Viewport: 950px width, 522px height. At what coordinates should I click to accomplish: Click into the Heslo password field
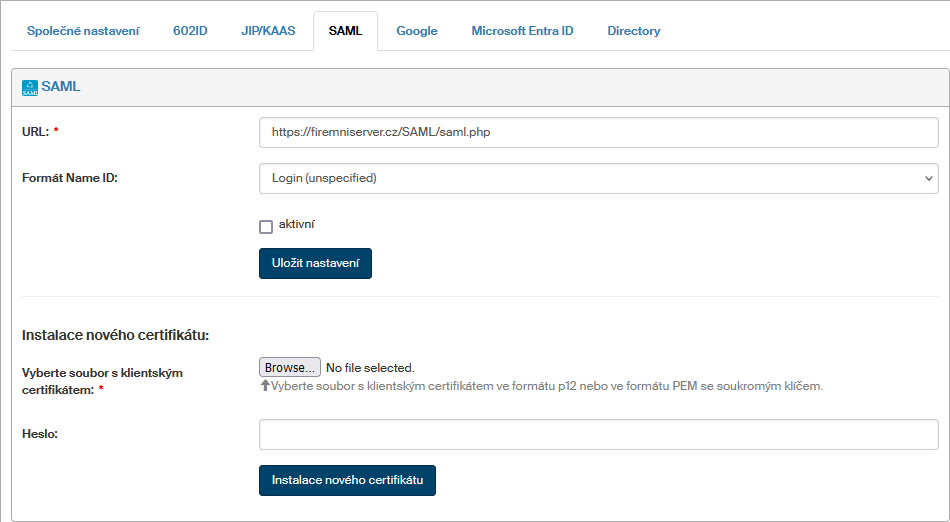tap(598, 434)
